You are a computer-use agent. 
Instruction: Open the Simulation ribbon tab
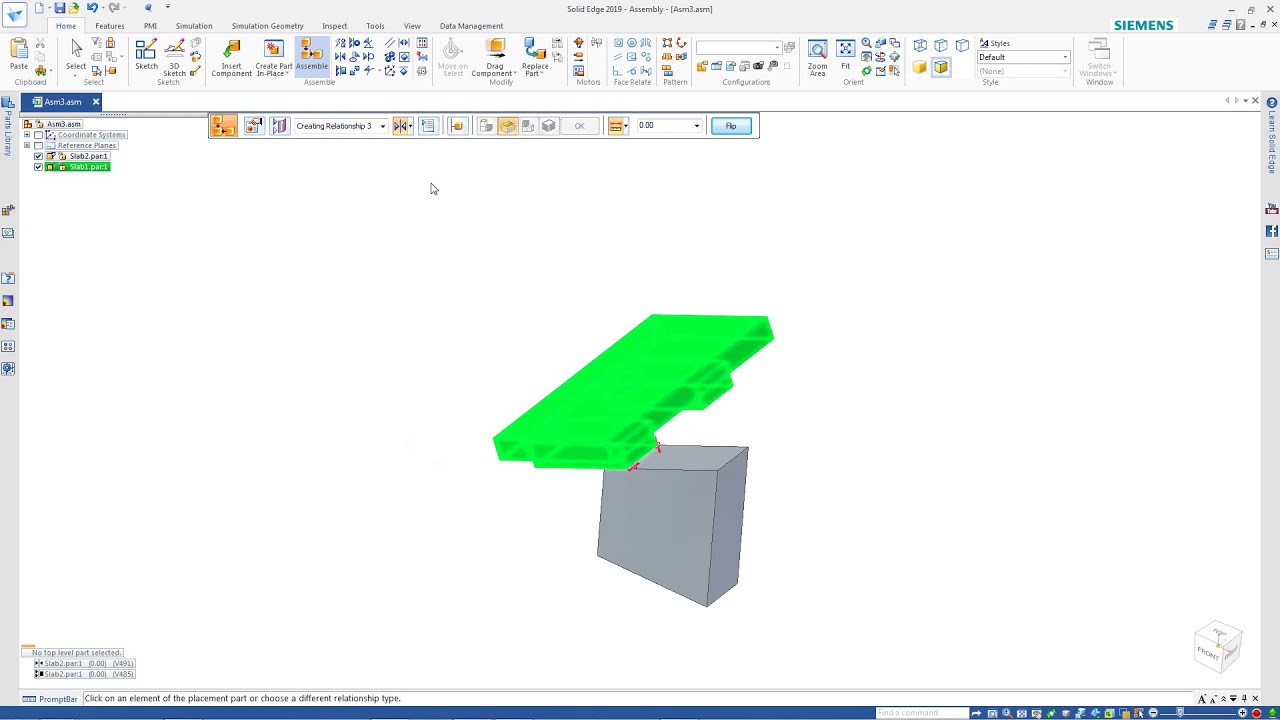(x=194, y=26)
